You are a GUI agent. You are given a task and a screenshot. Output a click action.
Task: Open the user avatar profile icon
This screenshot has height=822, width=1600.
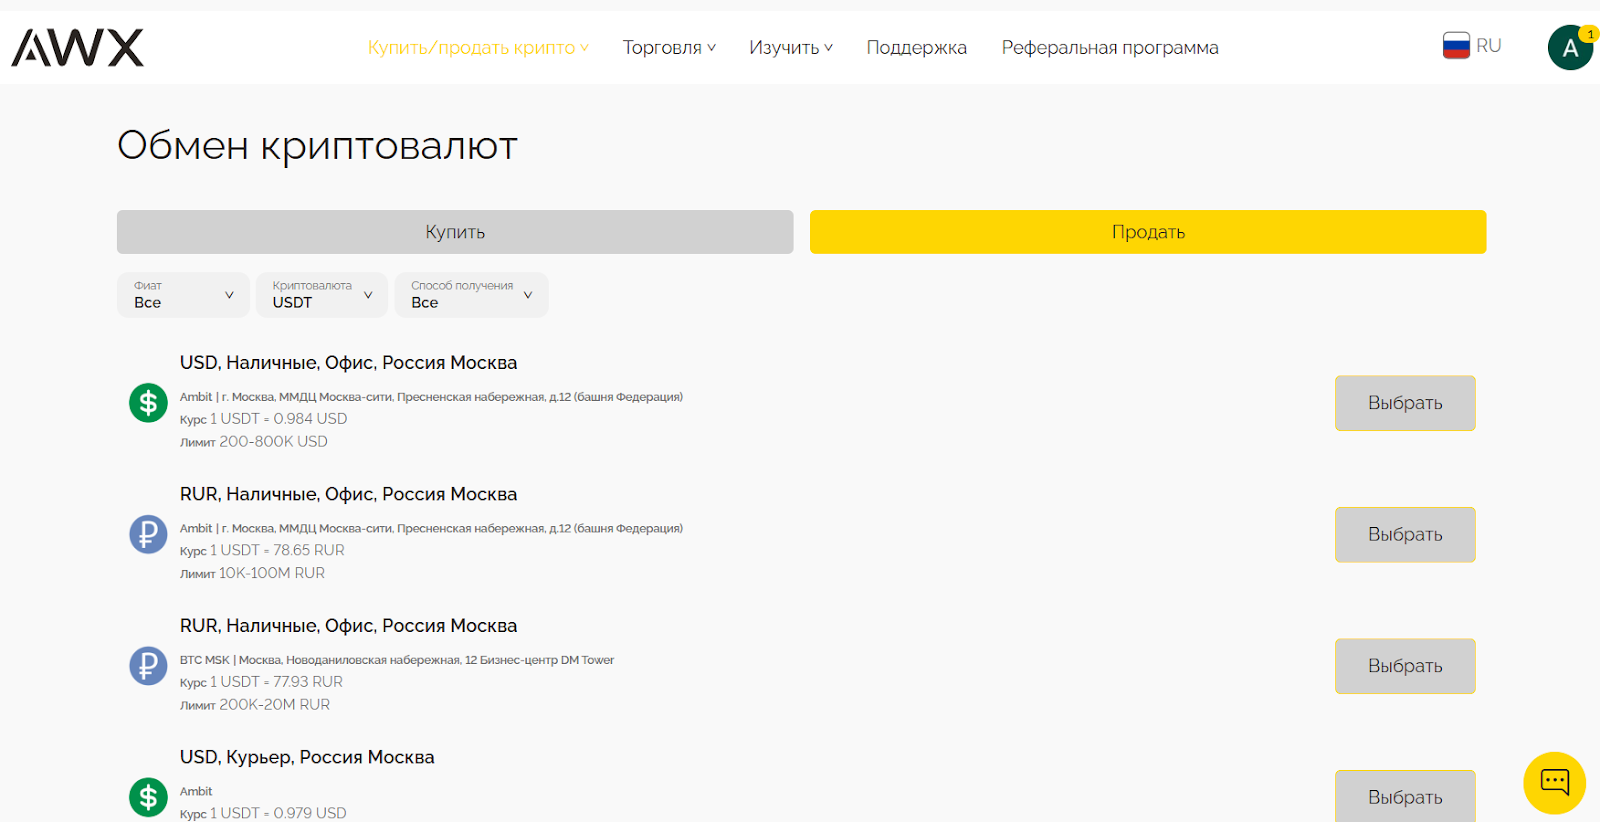[1569, 48]
